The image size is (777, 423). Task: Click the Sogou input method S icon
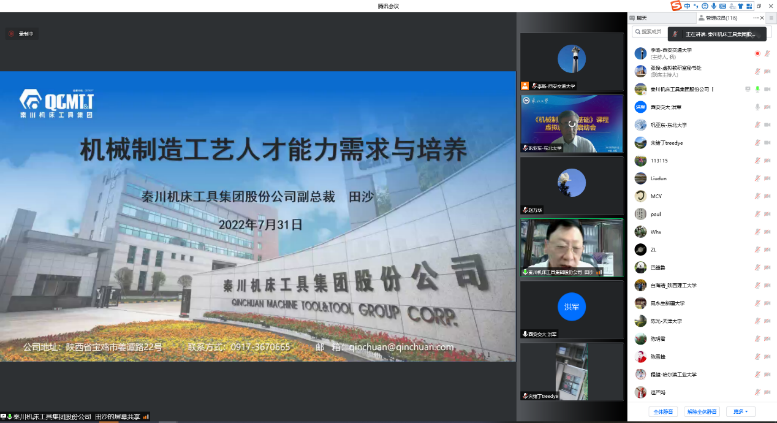tap(676, 6)
